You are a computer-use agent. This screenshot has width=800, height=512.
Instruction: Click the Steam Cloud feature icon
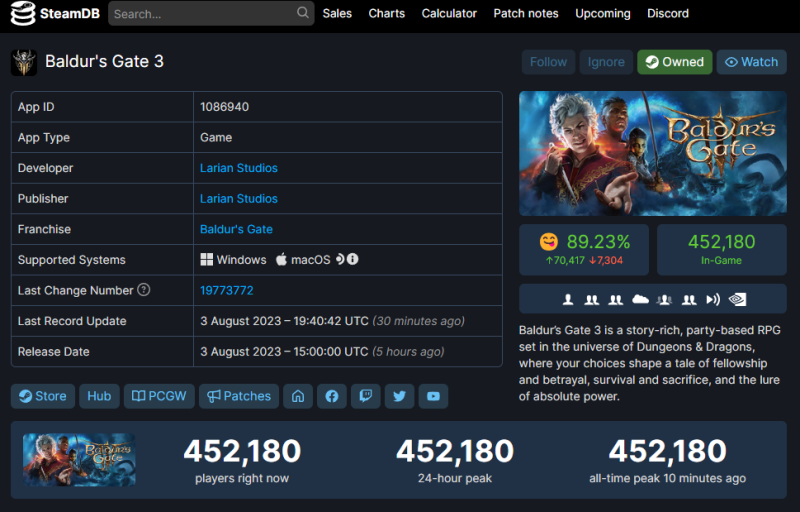[x=641, y=299]
